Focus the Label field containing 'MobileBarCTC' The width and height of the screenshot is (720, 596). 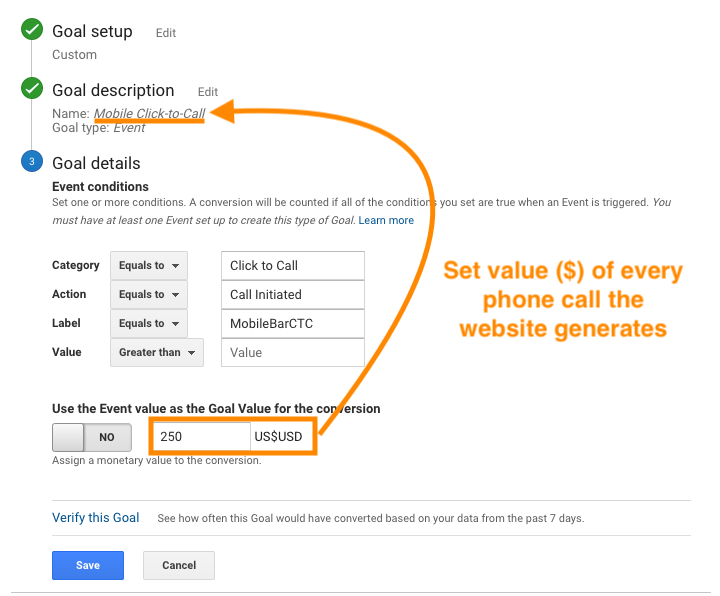click(292, 324)
